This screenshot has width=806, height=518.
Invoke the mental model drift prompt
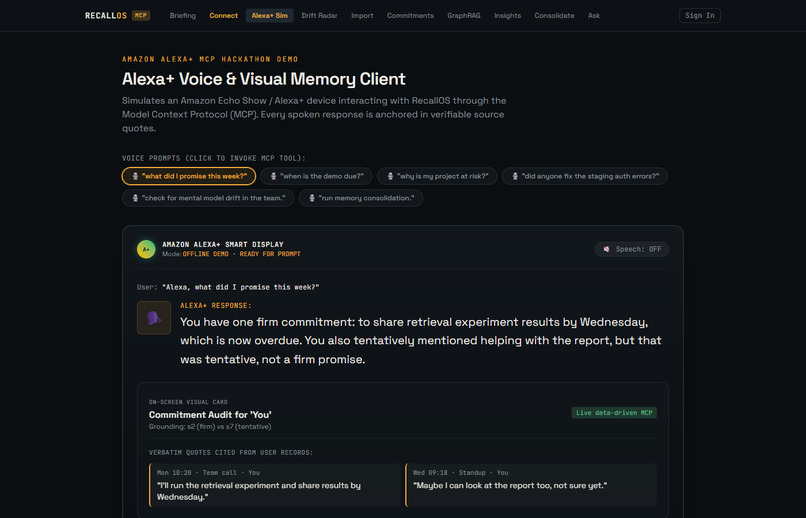pyautogui.click(x=208, y=198)
